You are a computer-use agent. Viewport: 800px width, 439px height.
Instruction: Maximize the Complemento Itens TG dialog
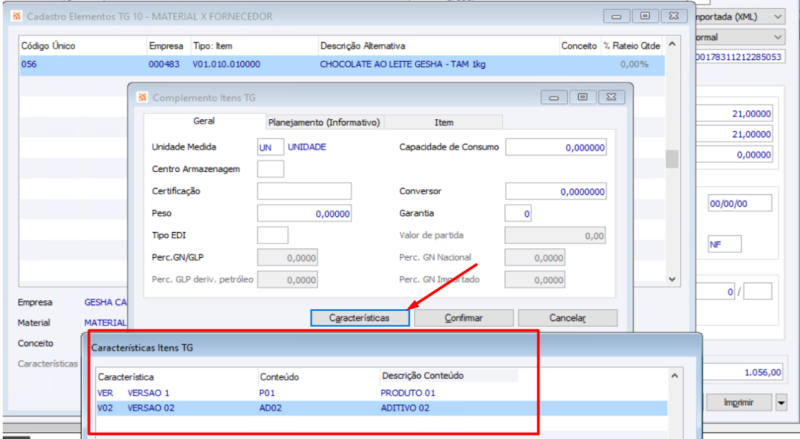pos(582,97)
